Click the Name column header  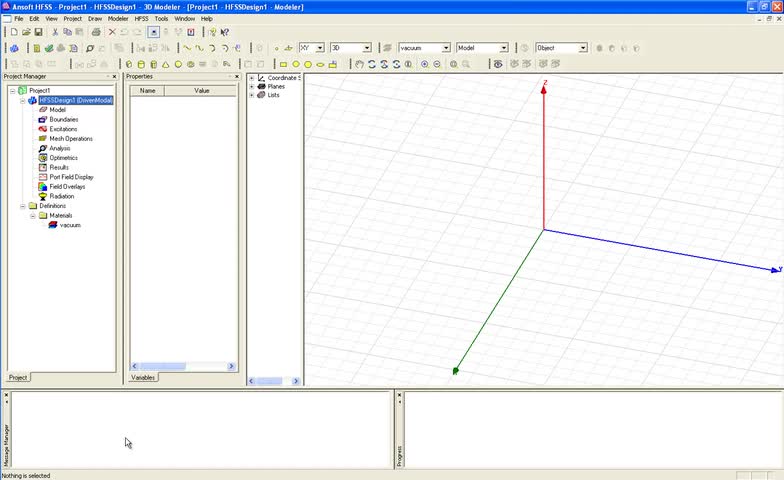[x=147, y=90]
